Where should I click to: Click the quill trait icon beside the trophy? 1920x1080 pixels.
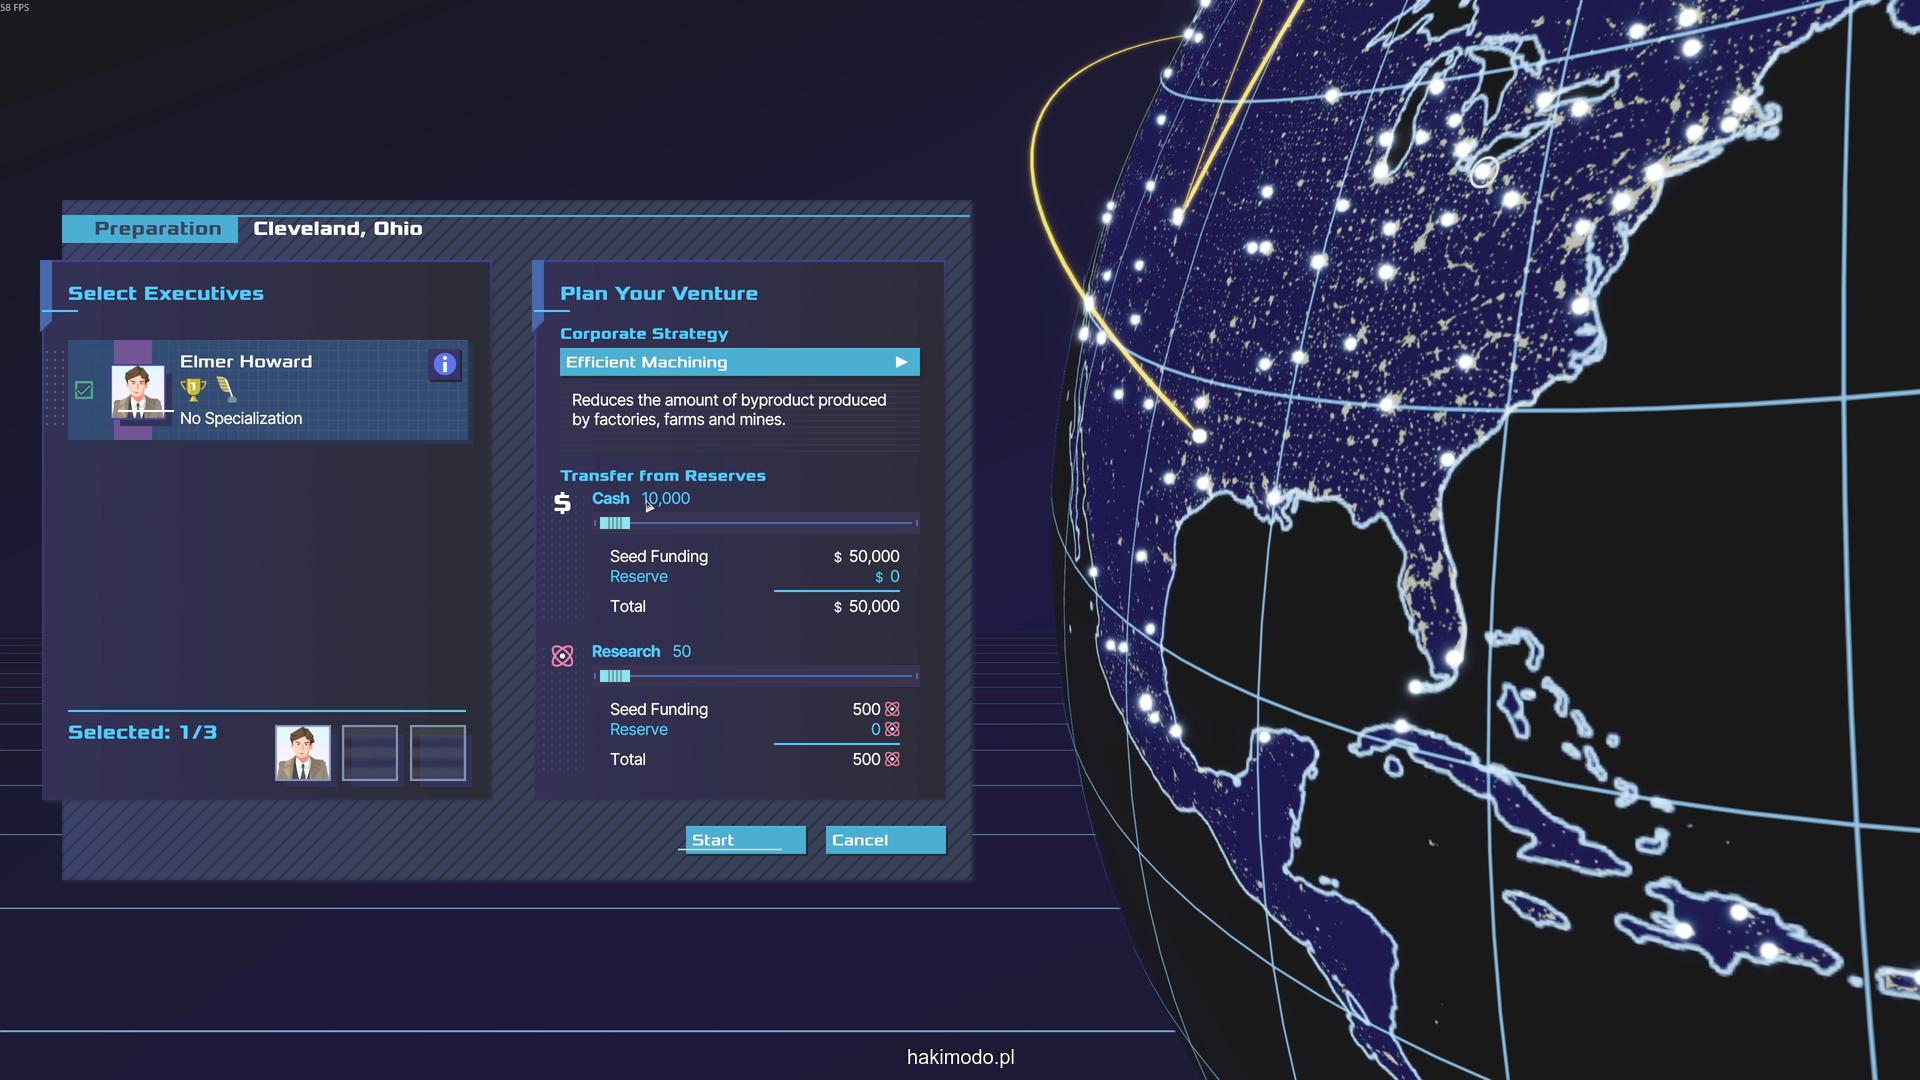pyautogui.click(x=227, y=389)
